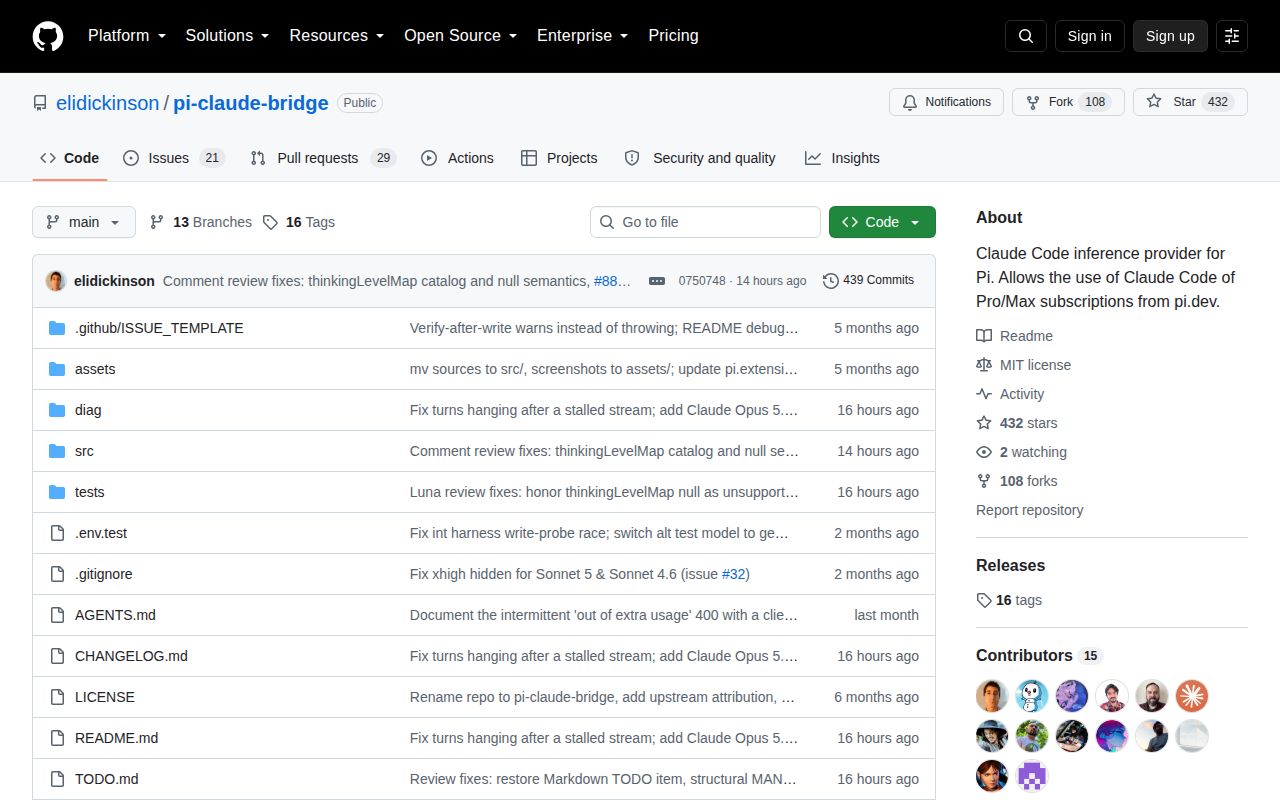Click the notifications bell icon
The width and height of the screenshot is (1280, 800).
(910, 102)
